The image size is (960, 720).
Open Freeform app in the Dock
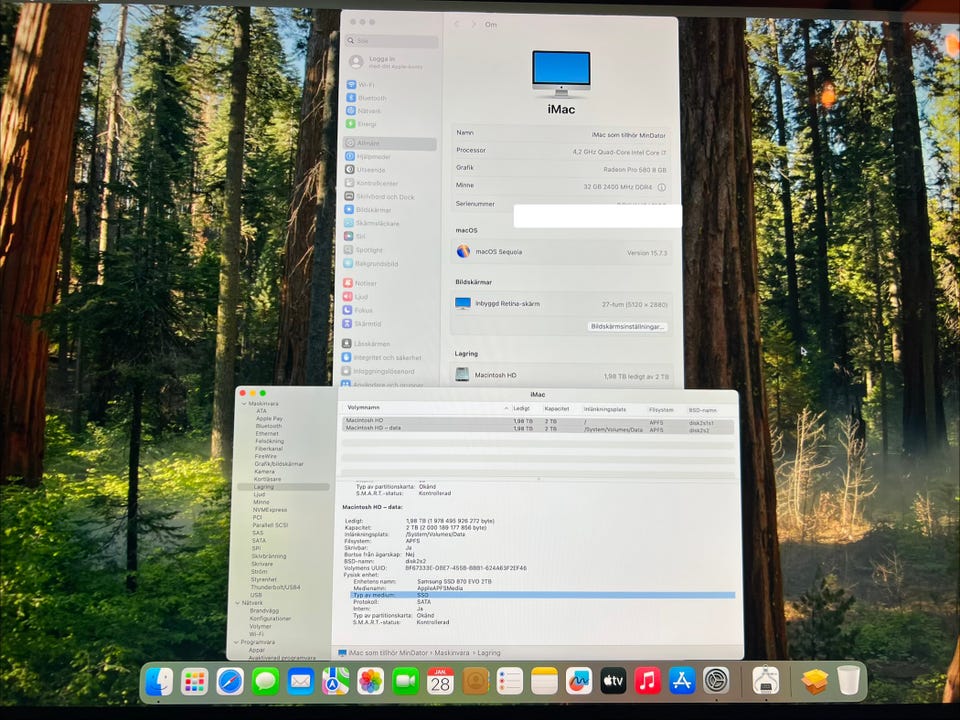pyautogui.click(x=579, y=681)
